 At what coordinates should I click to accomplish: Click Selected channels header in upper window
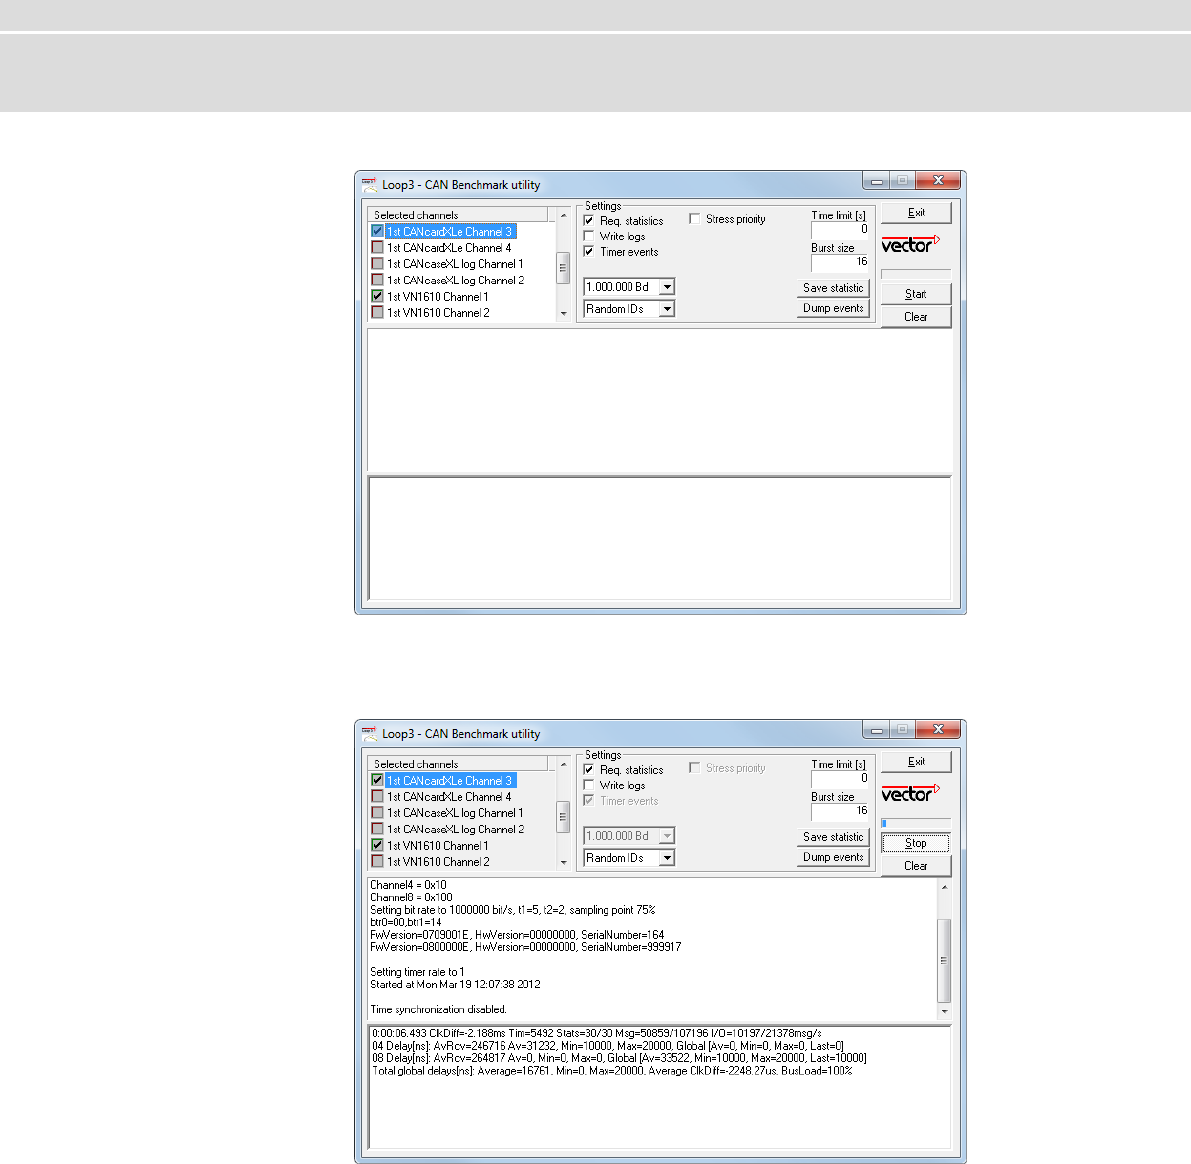coord(458,215)
